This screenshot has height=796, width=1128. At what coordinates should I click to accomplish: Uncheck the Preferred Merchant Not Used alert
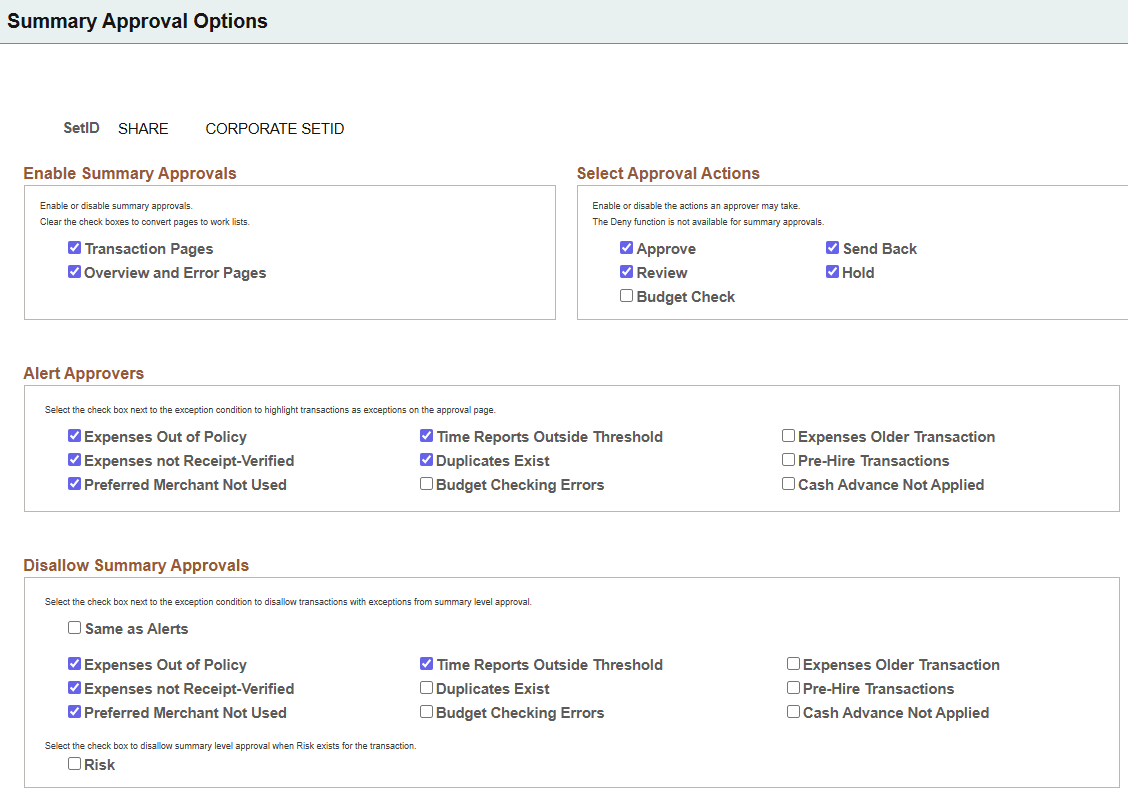click(x=74, y=484)
